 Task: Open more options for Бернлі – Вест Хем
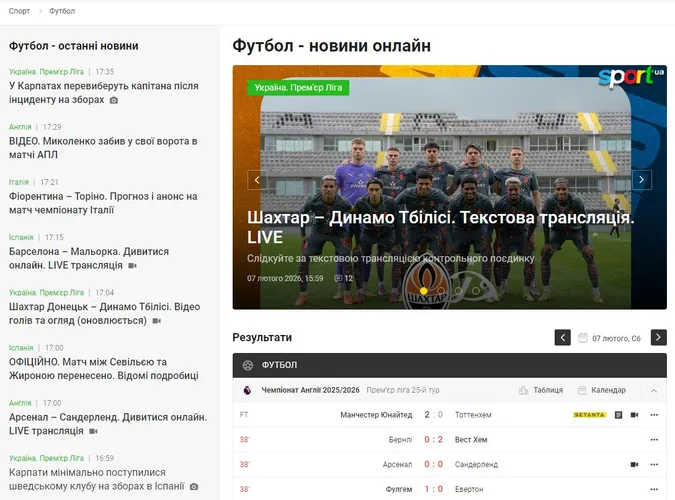tap(654, 440)
